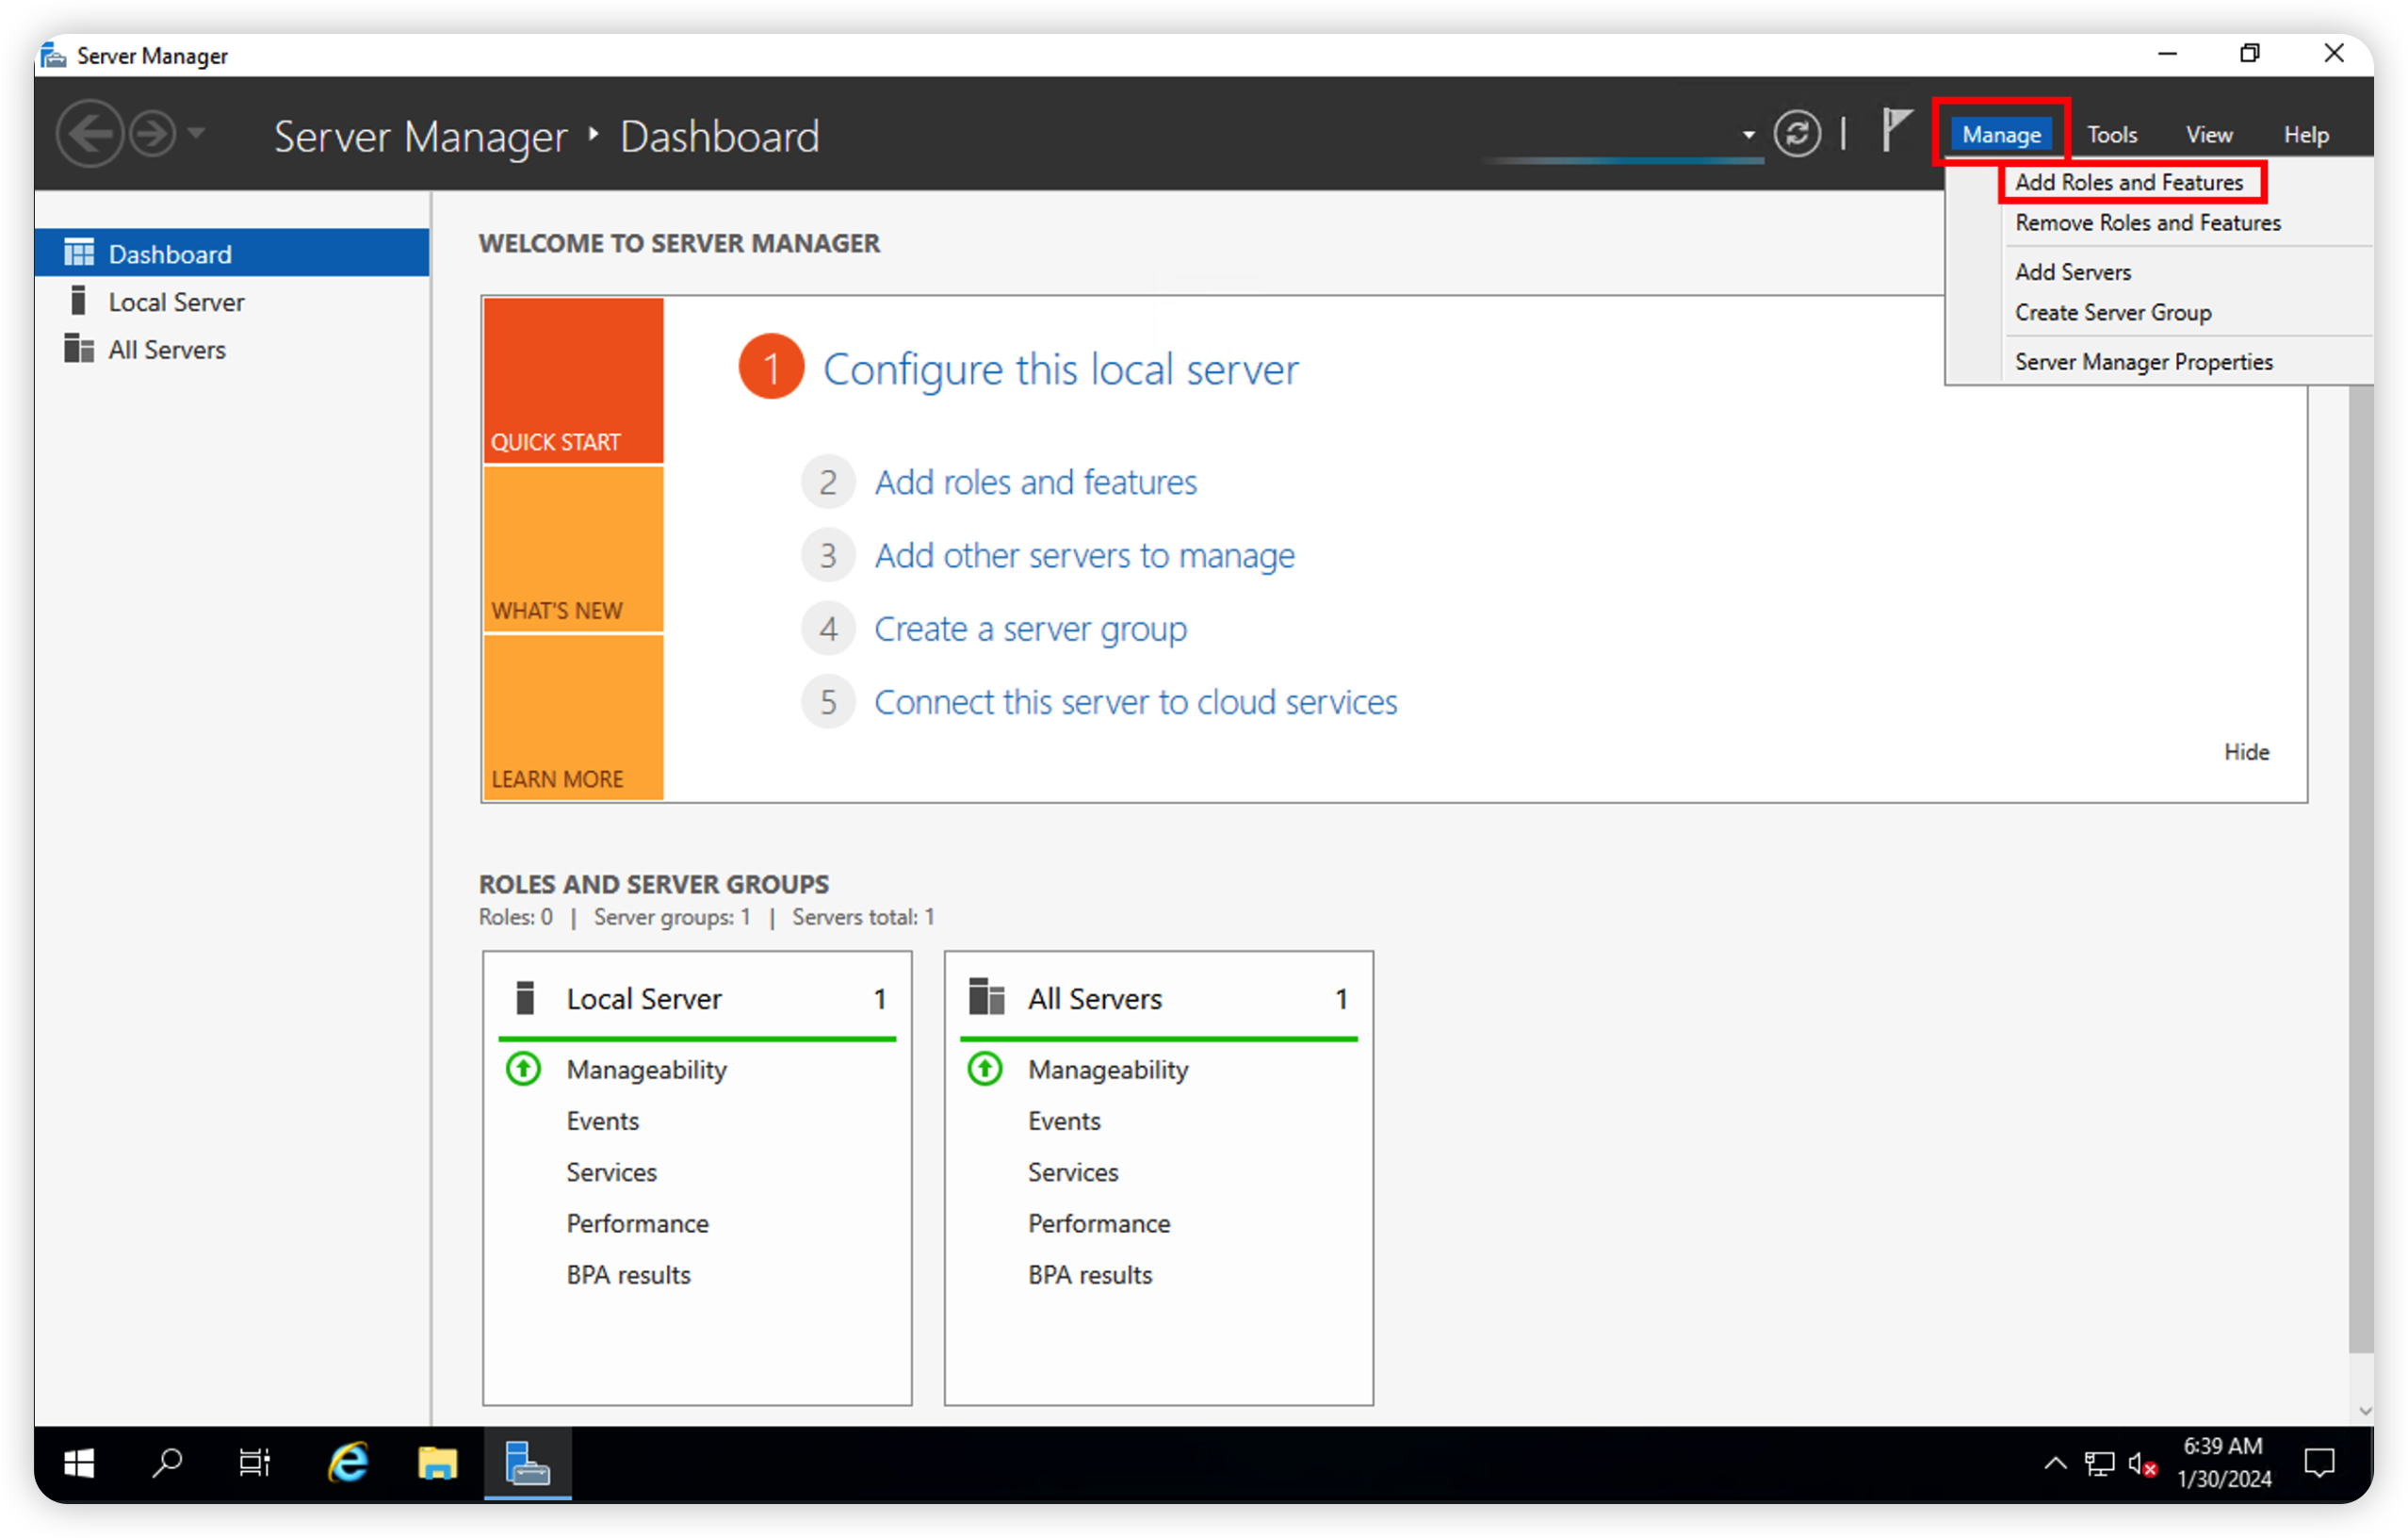This screenshot has width=2408, height=1538.
Task: Click the Local Server icon in sidebar
Action: click(78, 302)
